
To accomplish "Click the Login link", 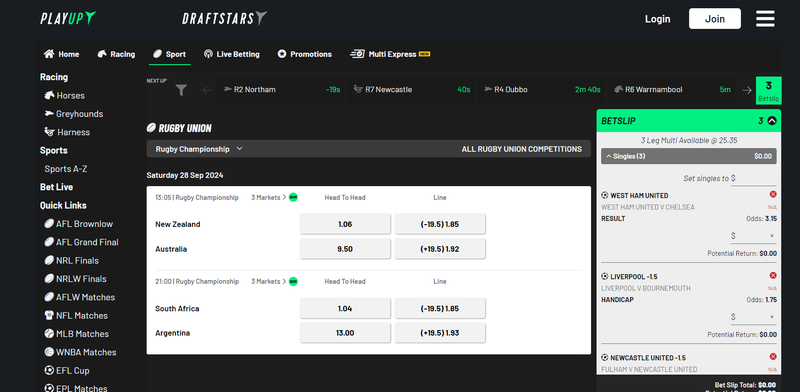I will click(x=658, y=19).
